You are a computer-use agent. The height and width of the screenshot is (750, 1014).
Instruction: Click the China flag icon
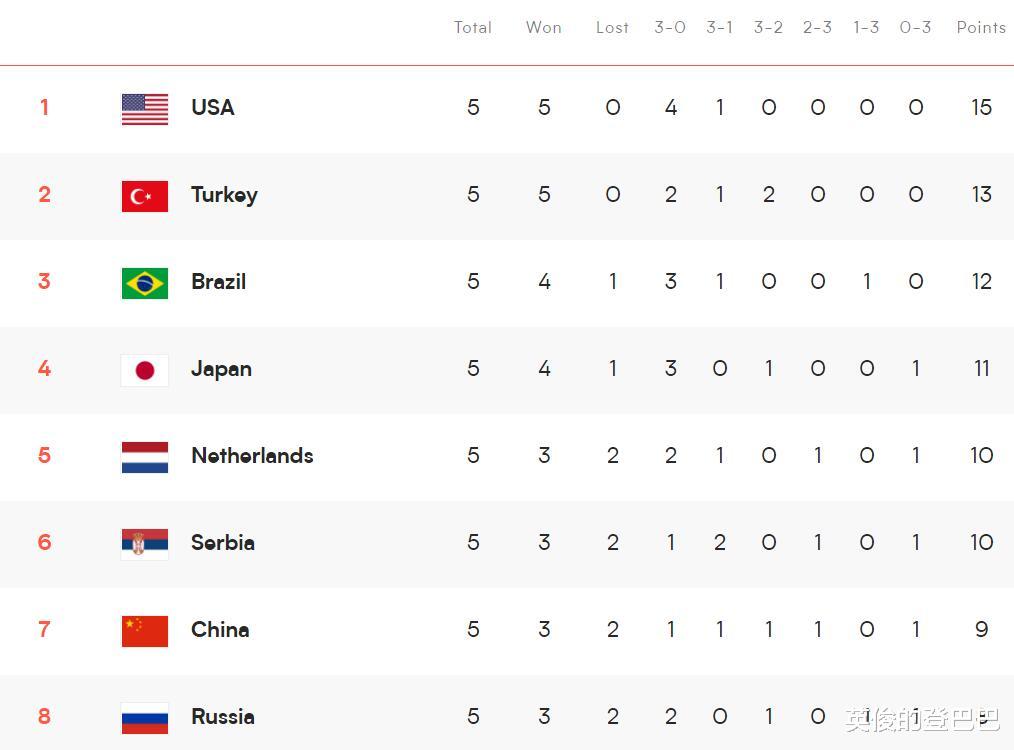pos(145,631)
